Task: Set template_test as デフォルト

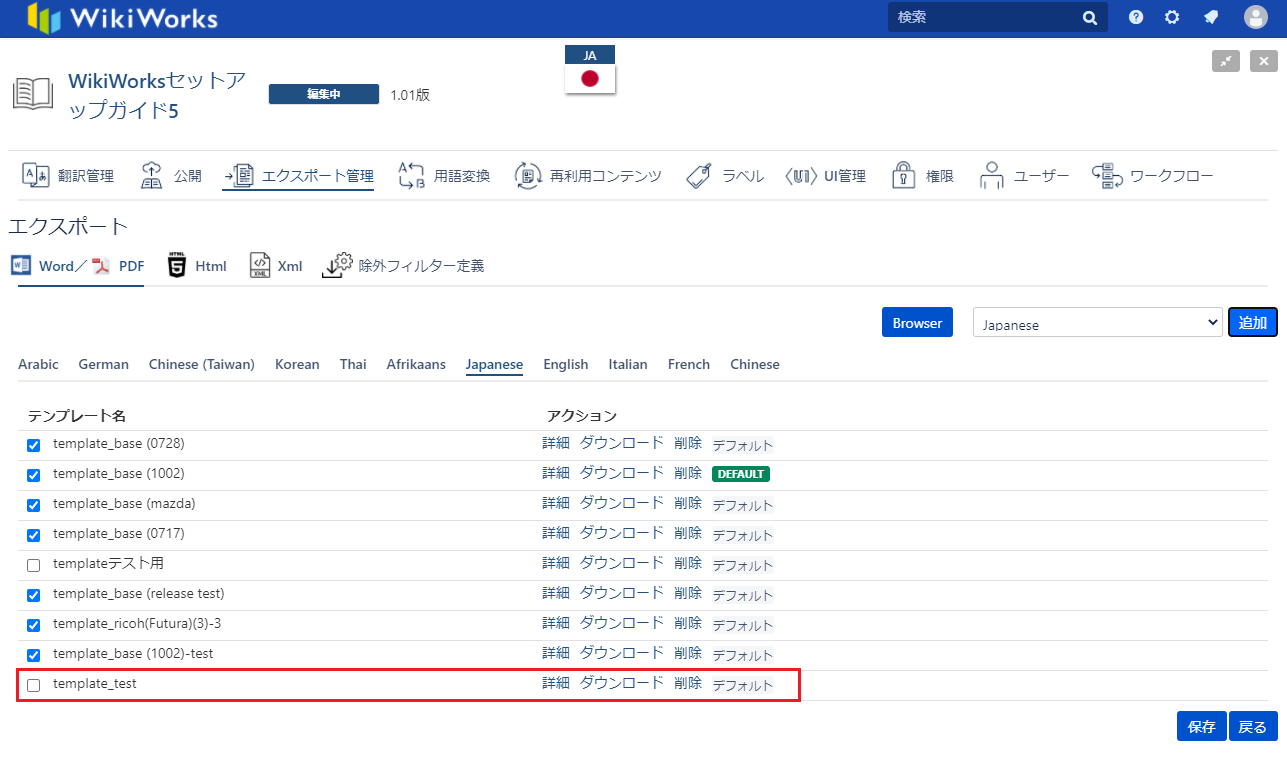Action: 743,685
